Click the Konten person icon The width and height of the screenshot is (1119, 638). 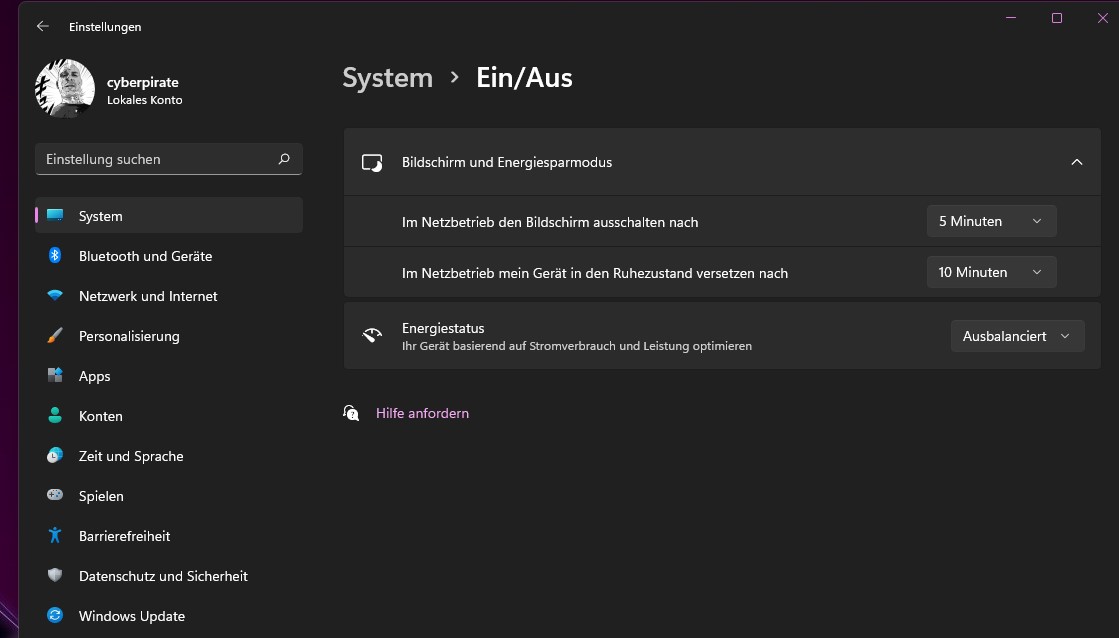point(56,416)
